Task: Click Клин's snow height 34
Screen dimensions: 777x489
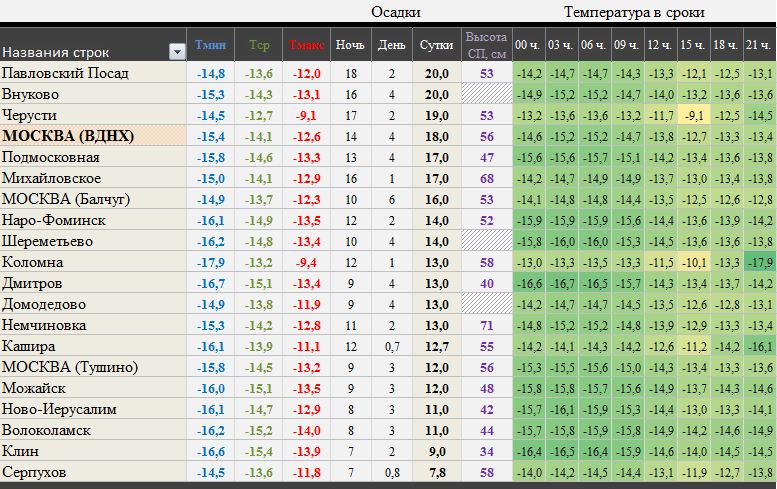Action: (487, 451)
